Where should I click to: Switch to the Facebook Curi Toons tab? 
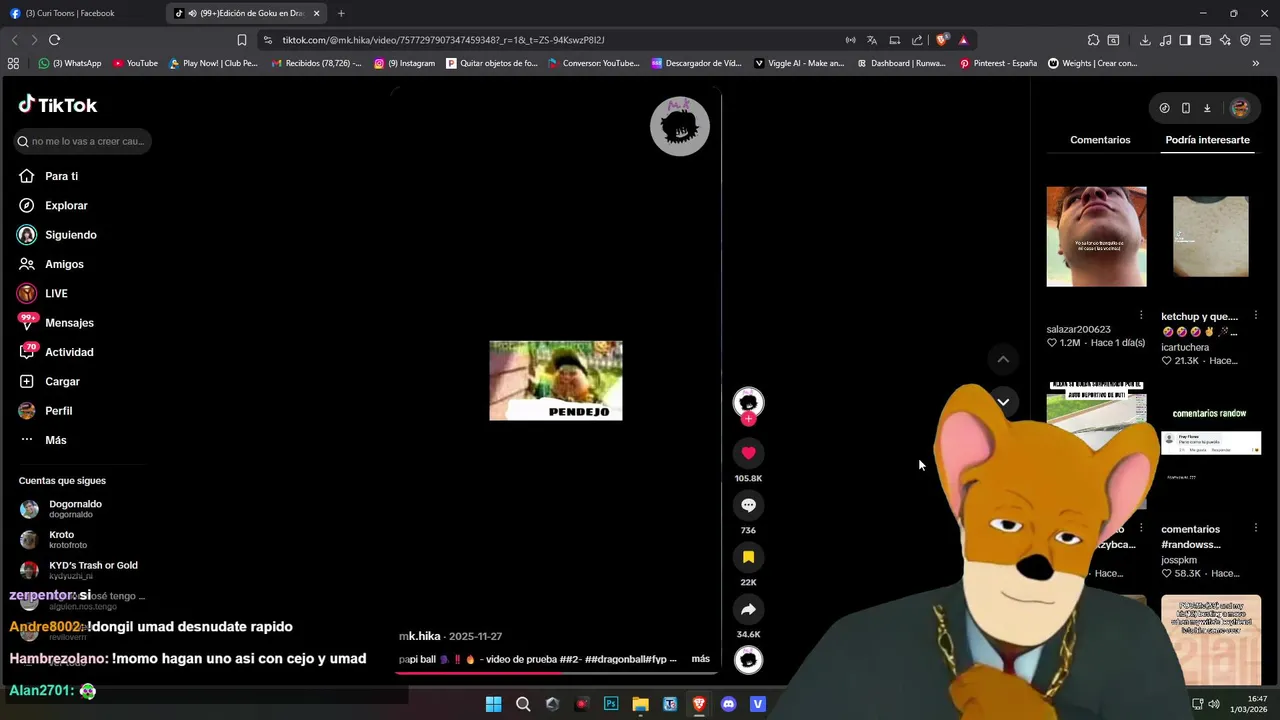click(82, 13)
